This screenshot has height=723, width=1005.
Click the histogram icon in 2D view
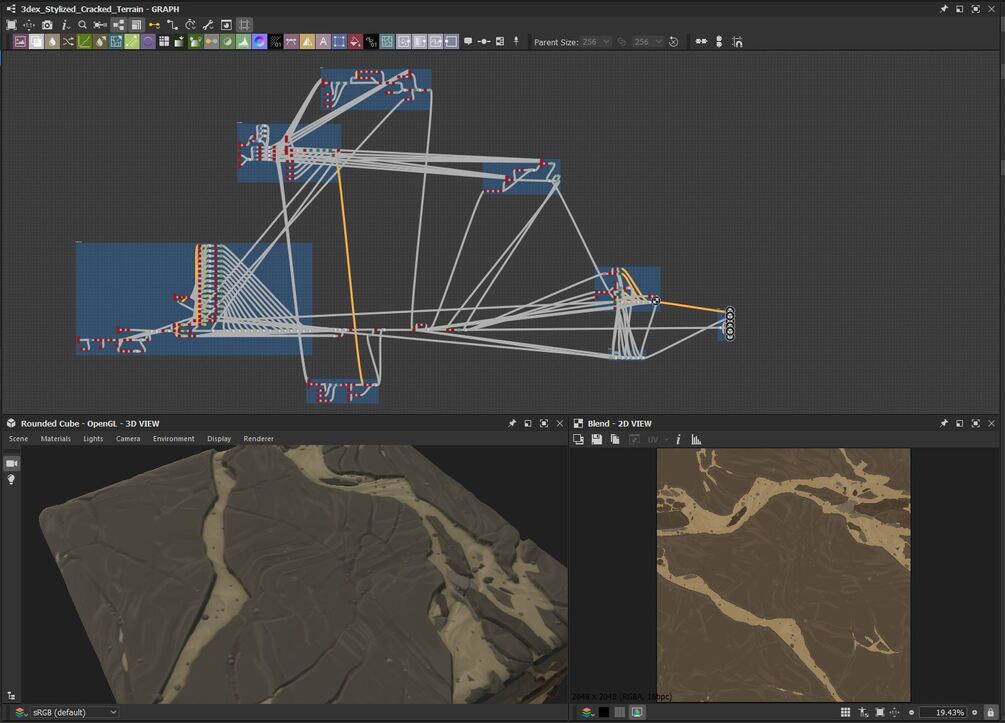[x=696, y=439]
